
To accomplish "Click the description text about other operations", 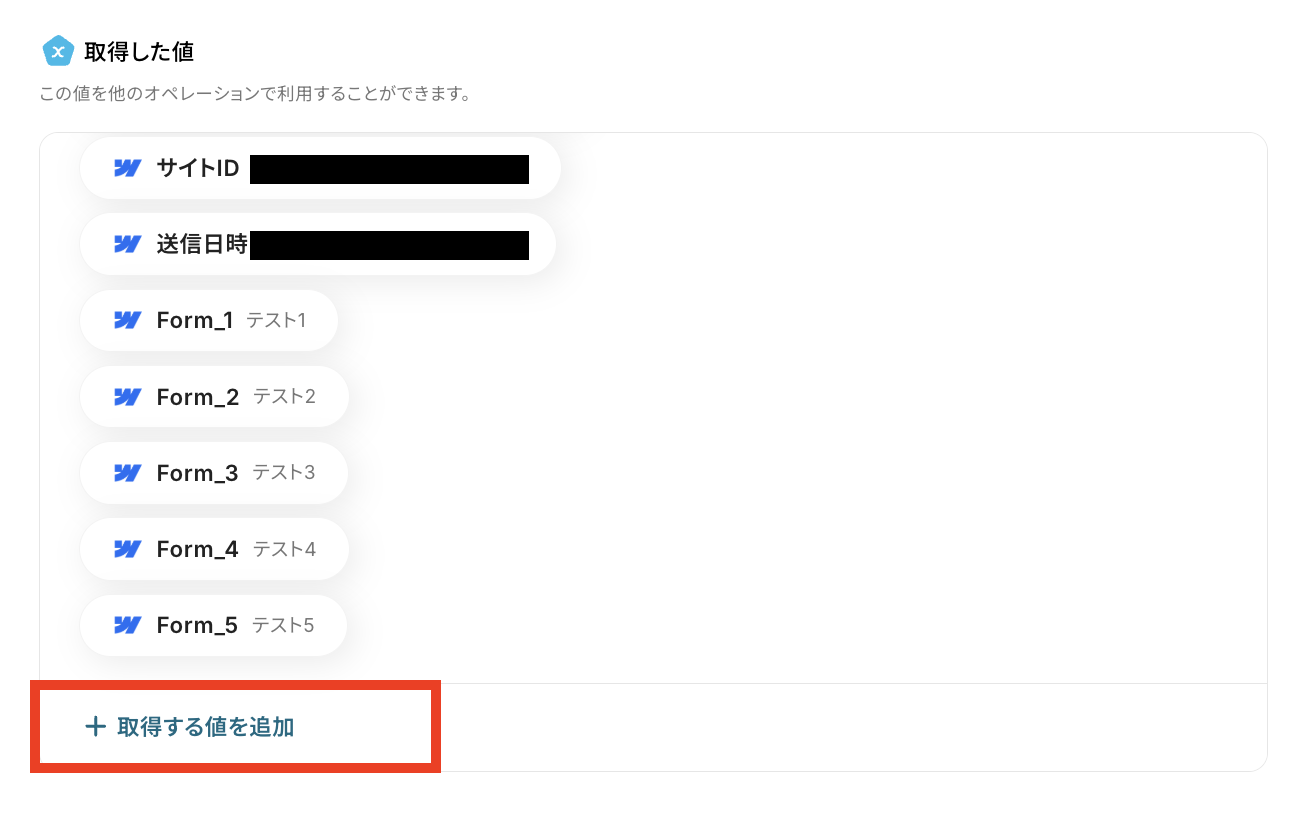I will (x=255, y=95).
